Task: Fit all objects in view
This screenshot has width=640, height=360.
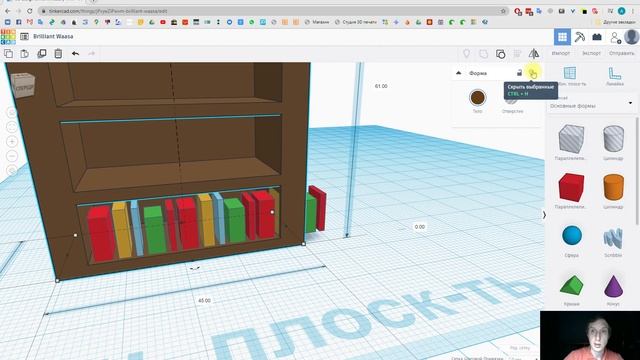Action: pyautogui.click(x=12, y=127)
